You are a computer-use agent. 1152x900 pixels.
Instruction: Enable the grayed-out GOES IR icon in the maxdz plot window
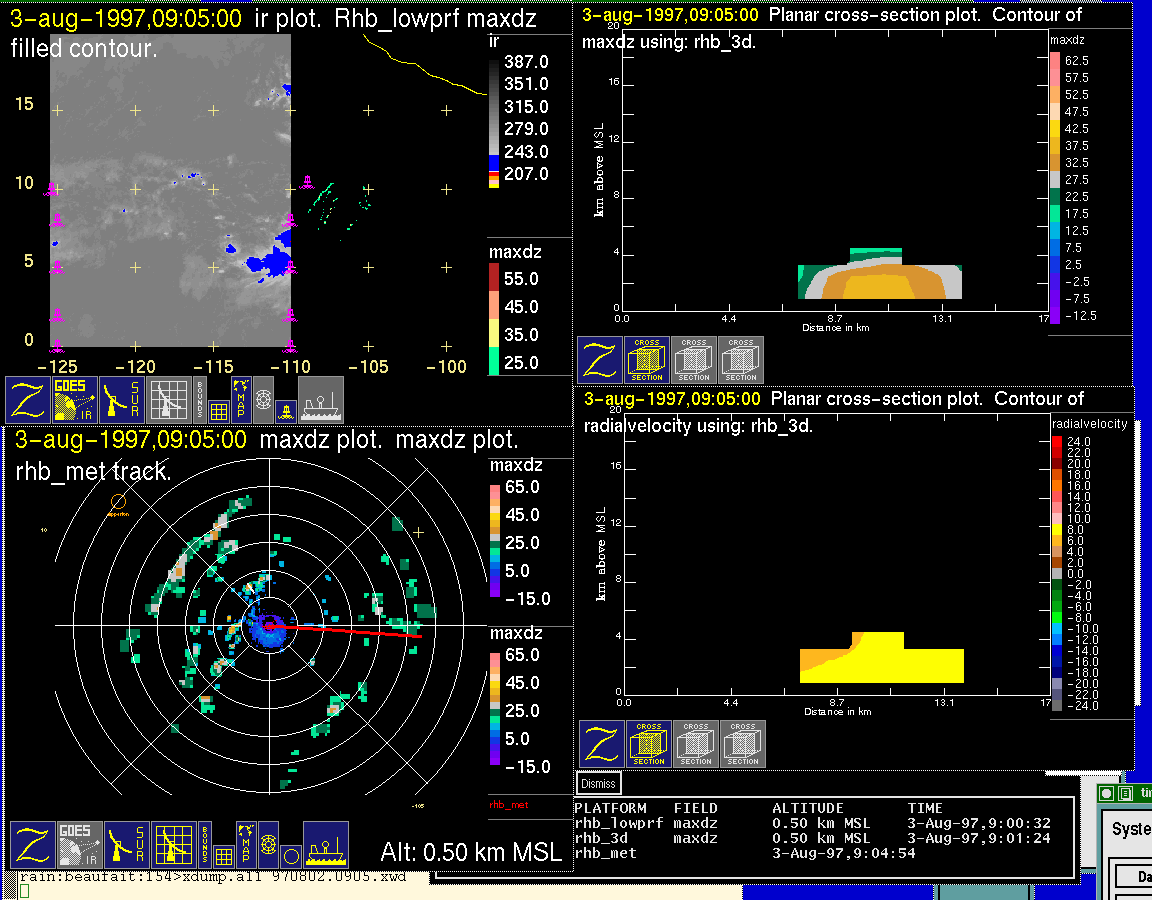[79, 845]
